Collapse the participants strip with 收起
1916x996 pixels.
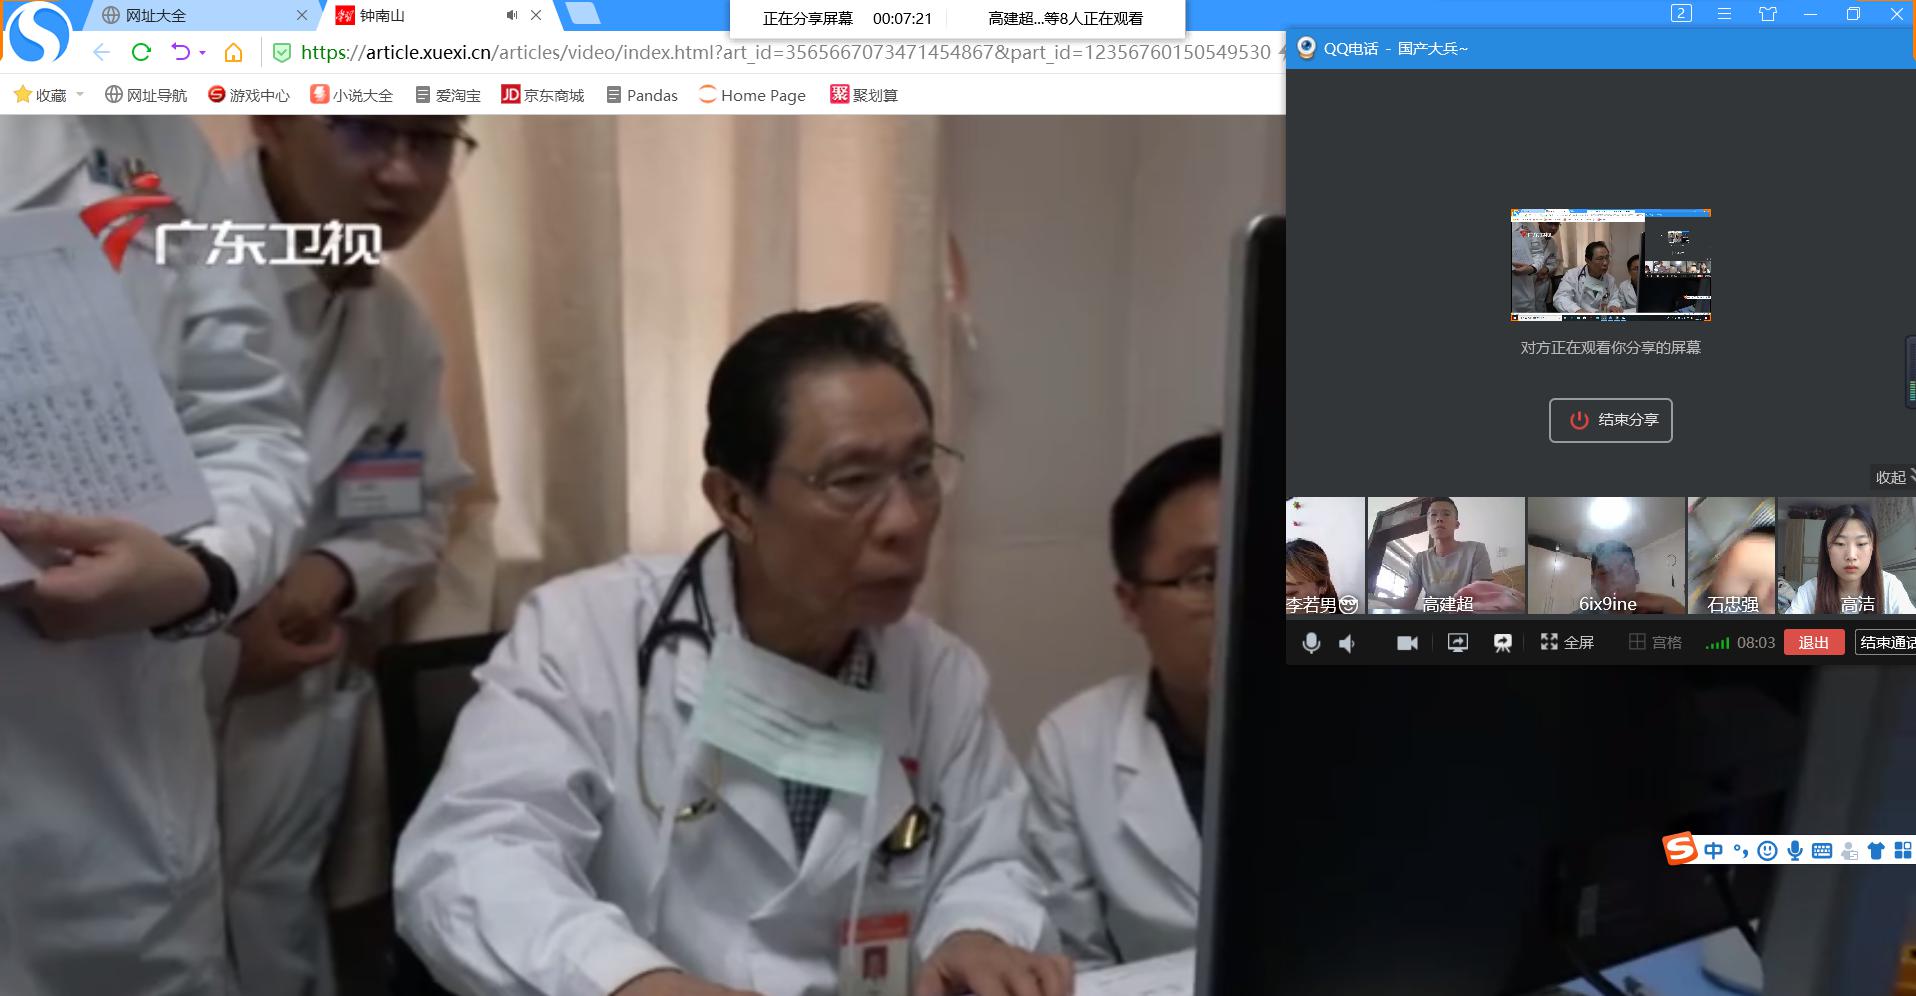coord(1890,477)
